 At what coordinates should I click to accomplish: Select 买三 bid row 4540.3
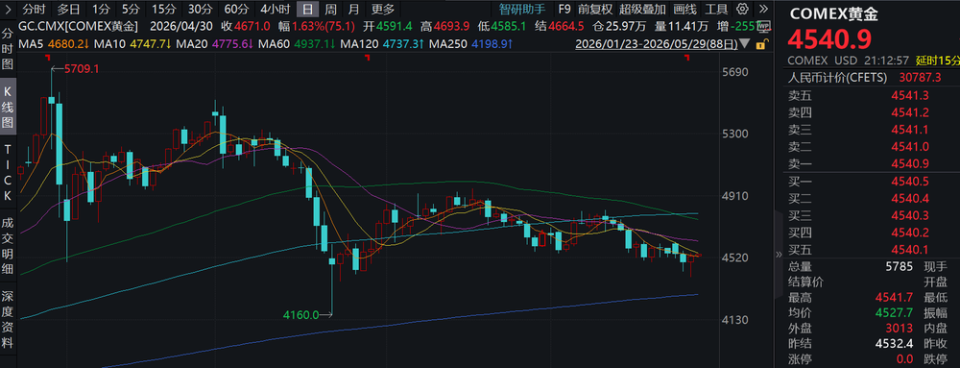[x=871, y=215]
